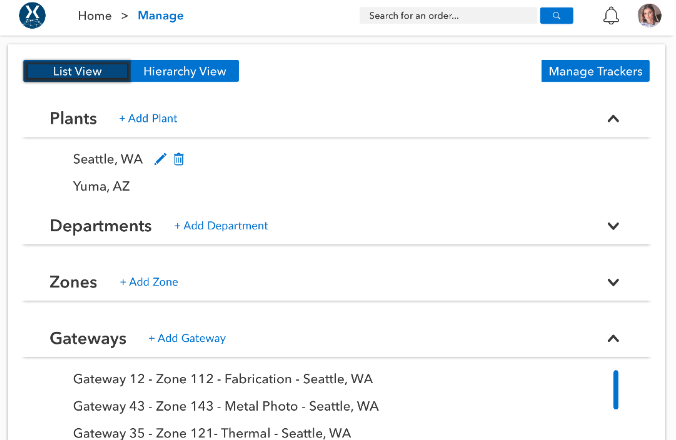The width and height of the screenshot is (676, 440).
Task: Click the Add Department link
Action: coord(221,226)
